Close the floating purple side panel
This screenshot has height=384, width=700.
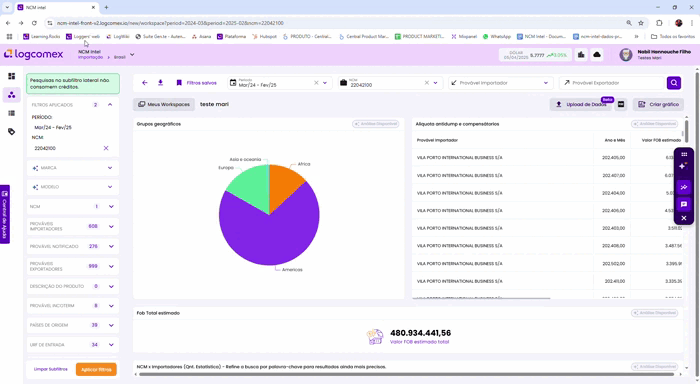tap(683, 218)
